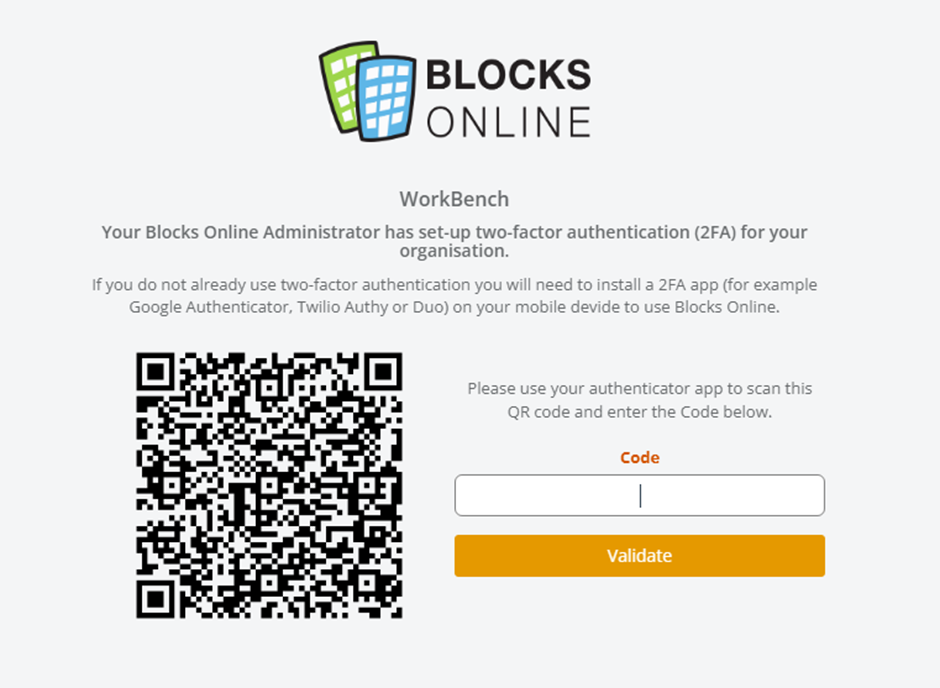
Task: Click 'QR code and enter the Code below' line
Action: [640, 412]
